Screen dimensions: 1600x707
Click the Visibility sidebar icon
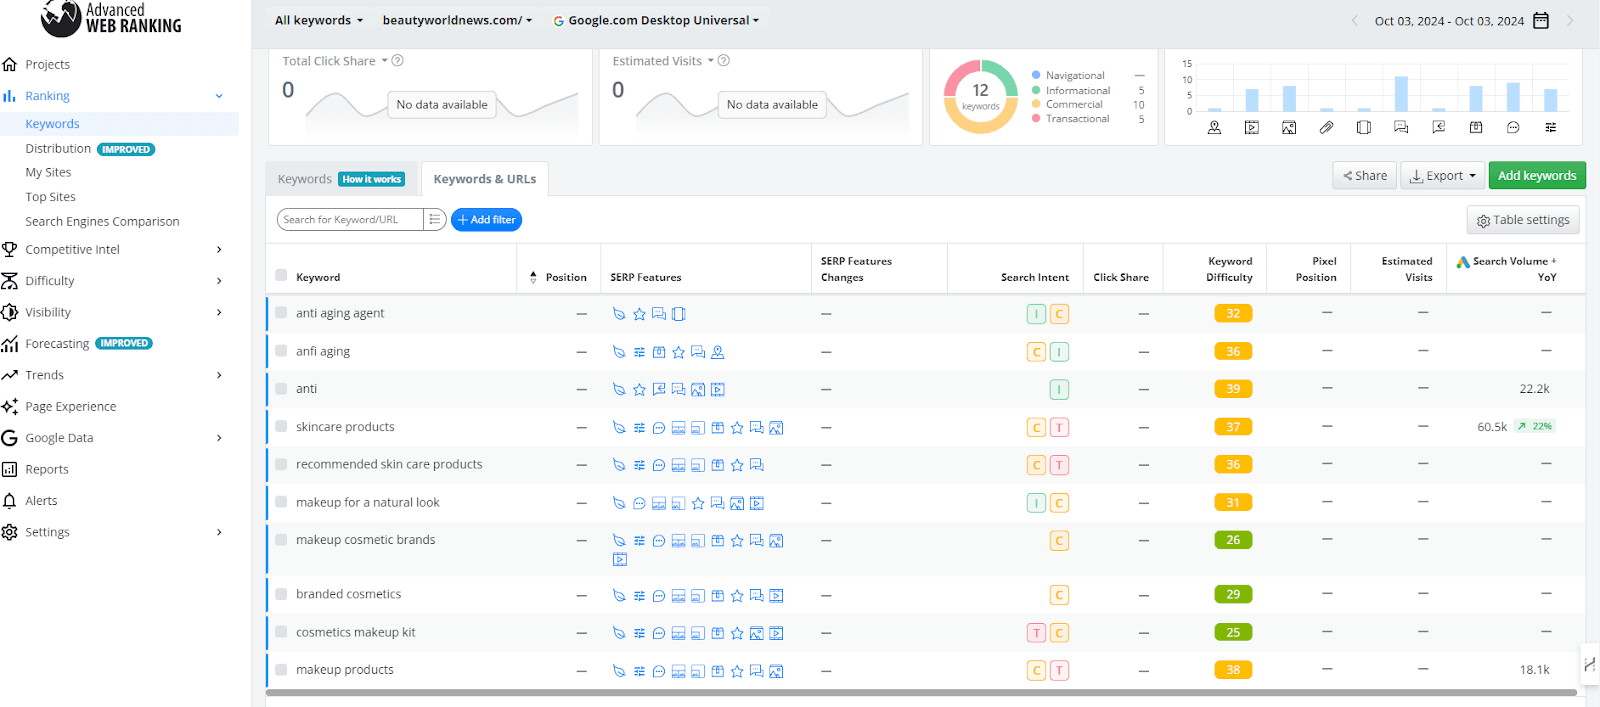coord(10,312)
